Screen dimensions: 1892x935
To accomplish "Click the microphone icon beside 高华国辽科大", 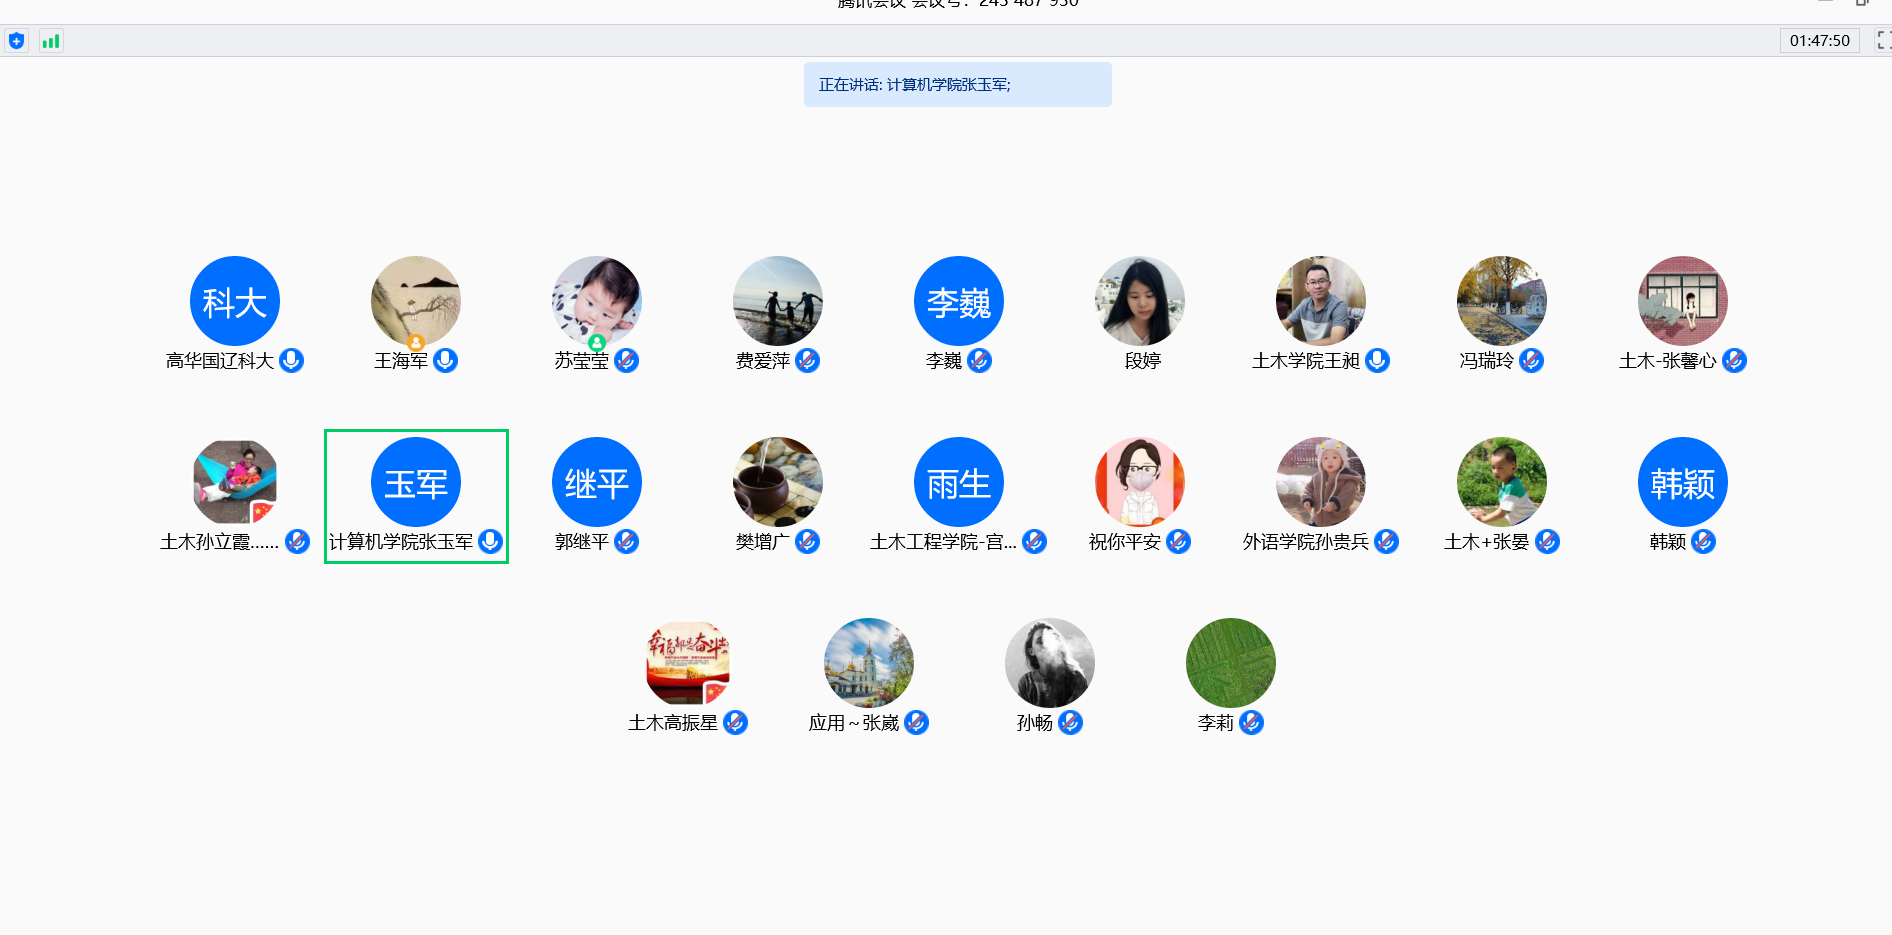I will (292, 360).
